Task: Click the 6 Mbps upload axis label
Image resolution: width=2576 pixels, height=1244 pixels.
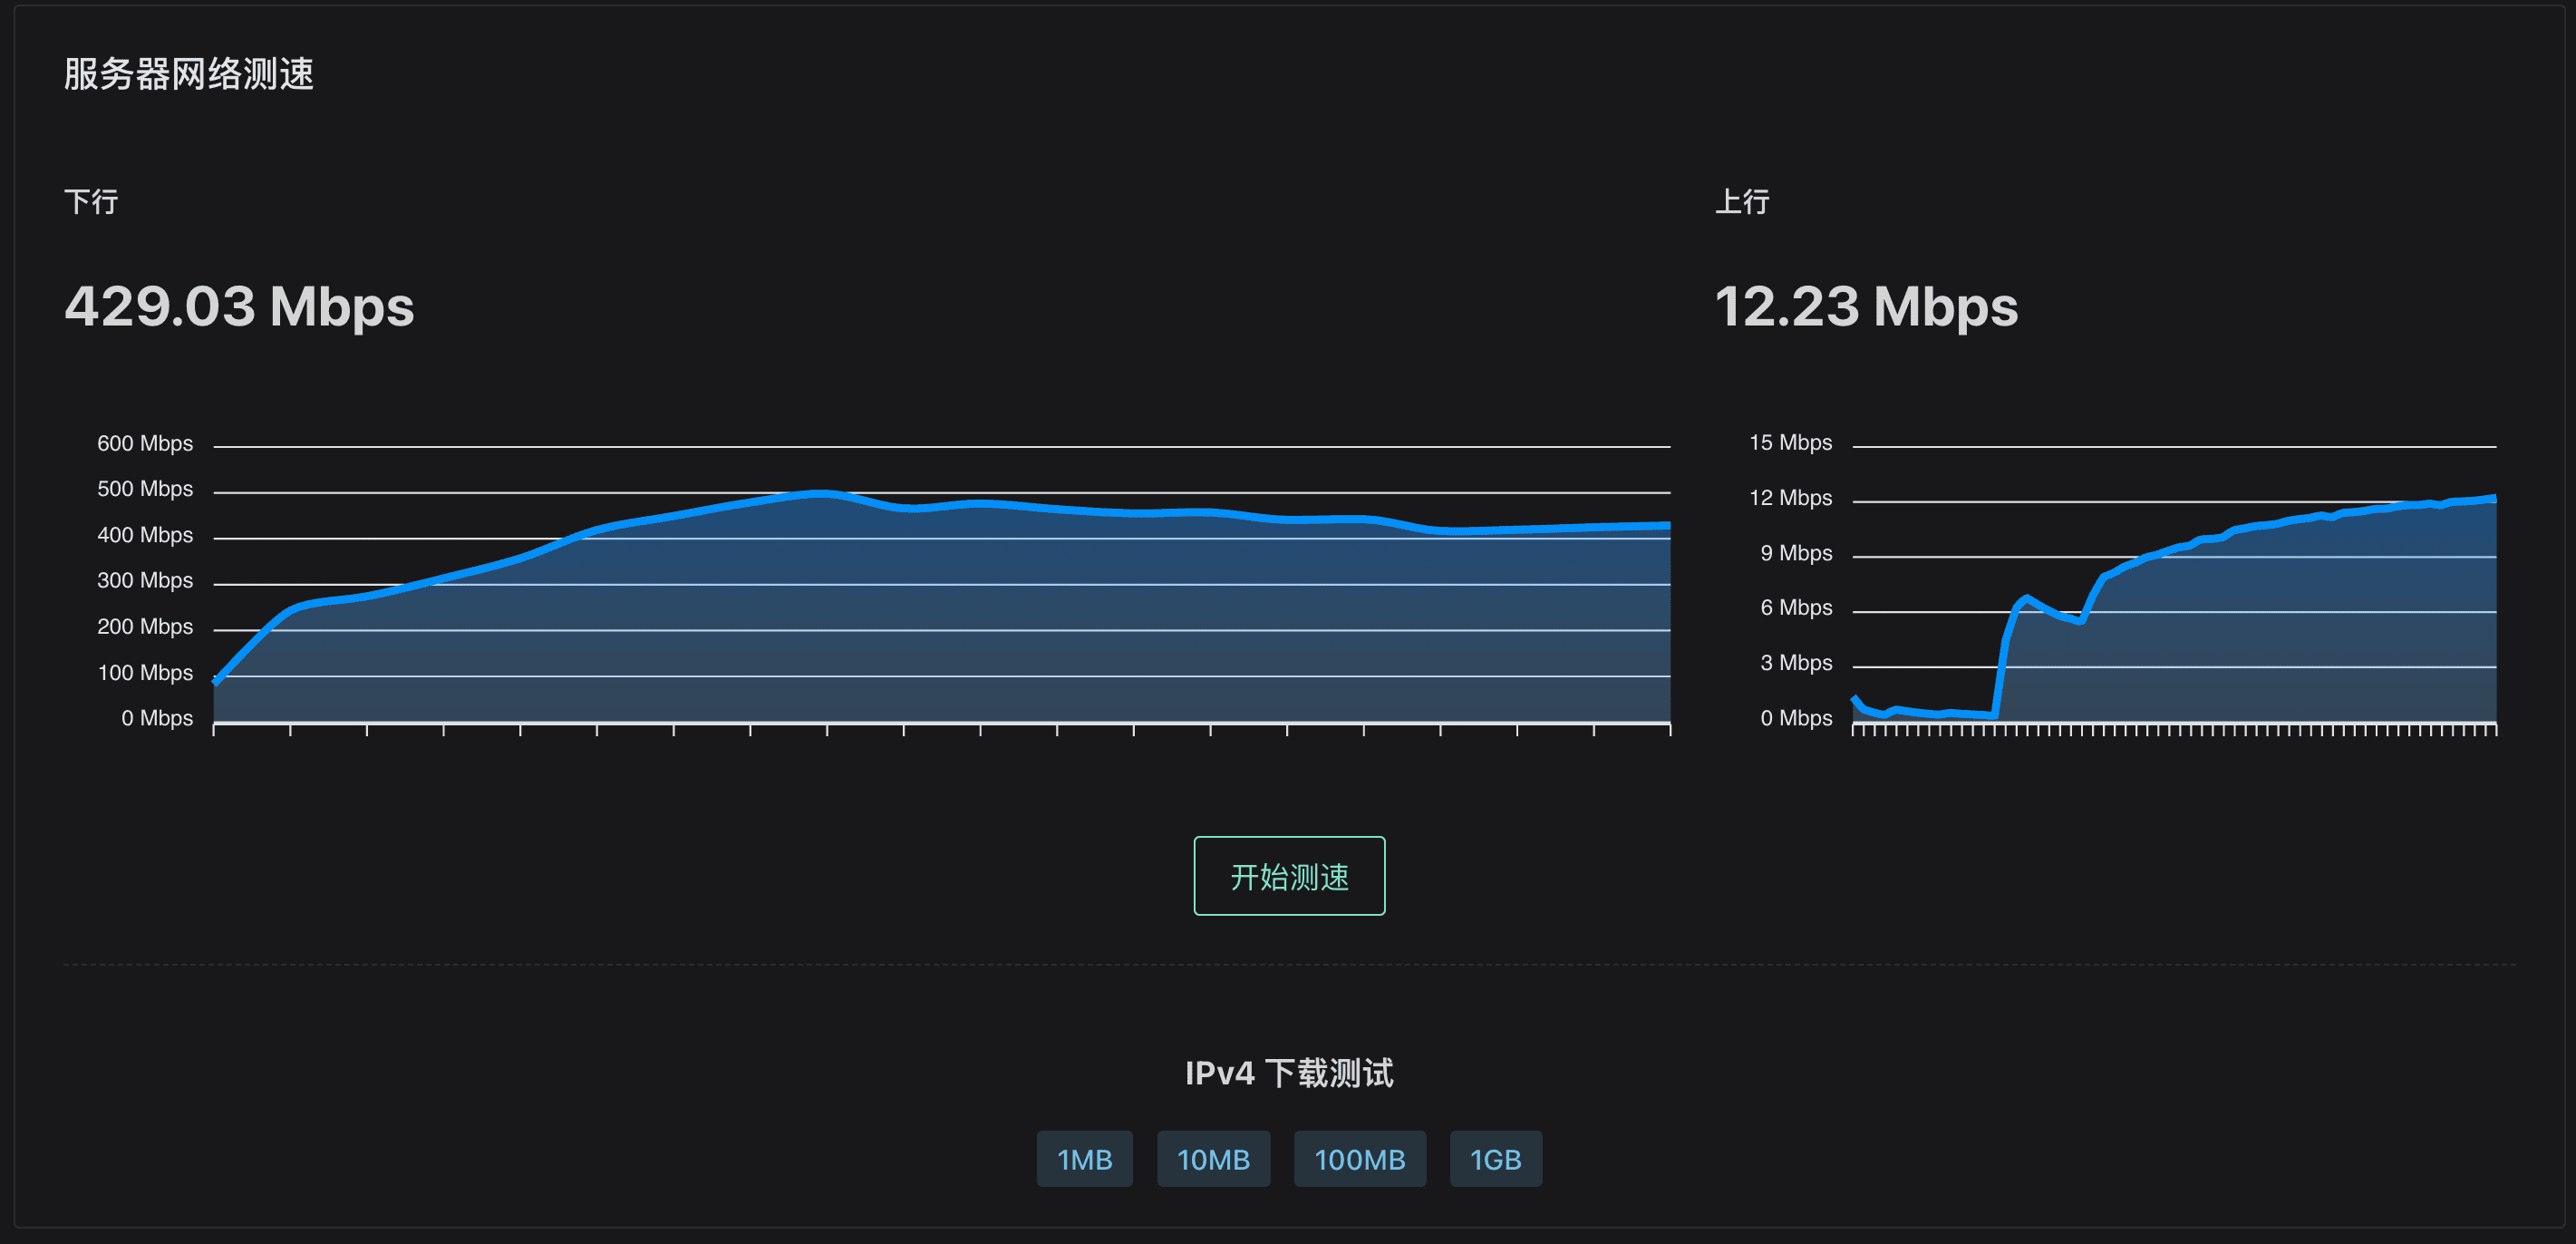Action: (x=1796, y=607)
